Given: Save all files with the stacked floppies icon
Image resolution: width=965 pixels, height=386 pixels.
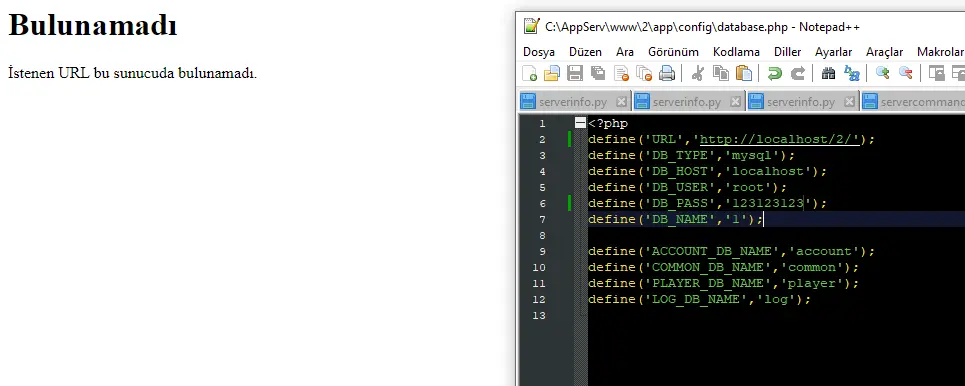Looking at the screenshot, I should tap(598, 73).
